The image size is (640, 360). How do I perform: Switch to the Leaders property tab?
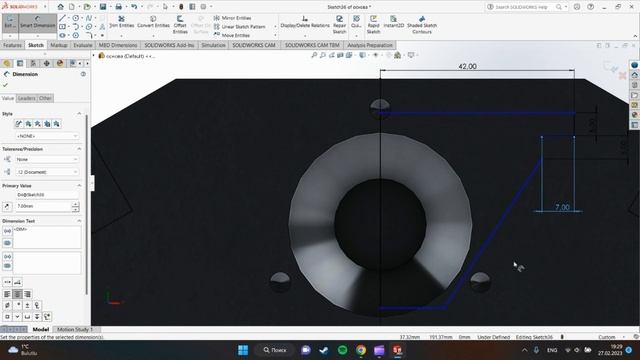tap(27, 98)
